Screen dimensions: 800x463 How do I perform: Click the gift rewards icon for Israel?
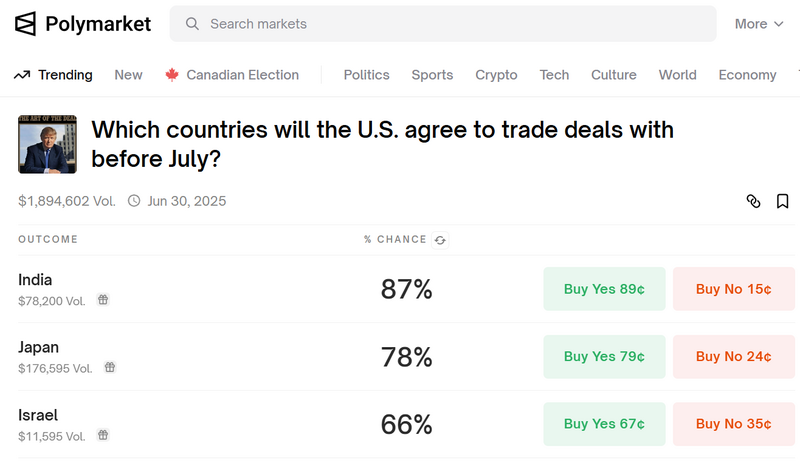coord(103,435)
